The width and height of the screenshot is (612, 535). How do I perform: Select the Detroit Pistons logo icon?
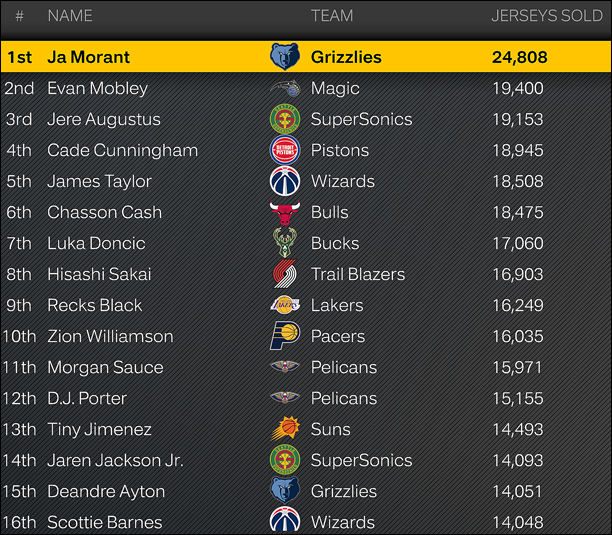pos(285,150)
